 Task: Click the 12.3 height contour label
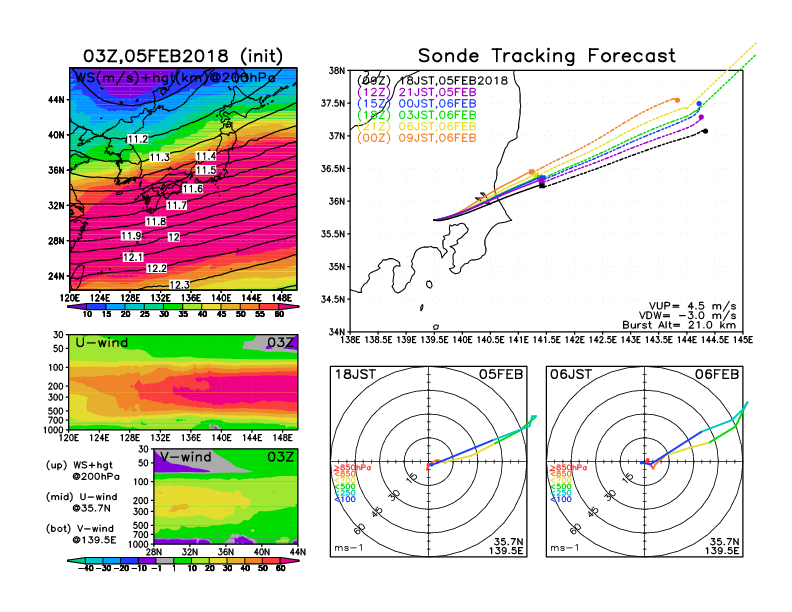coord(179,285)
